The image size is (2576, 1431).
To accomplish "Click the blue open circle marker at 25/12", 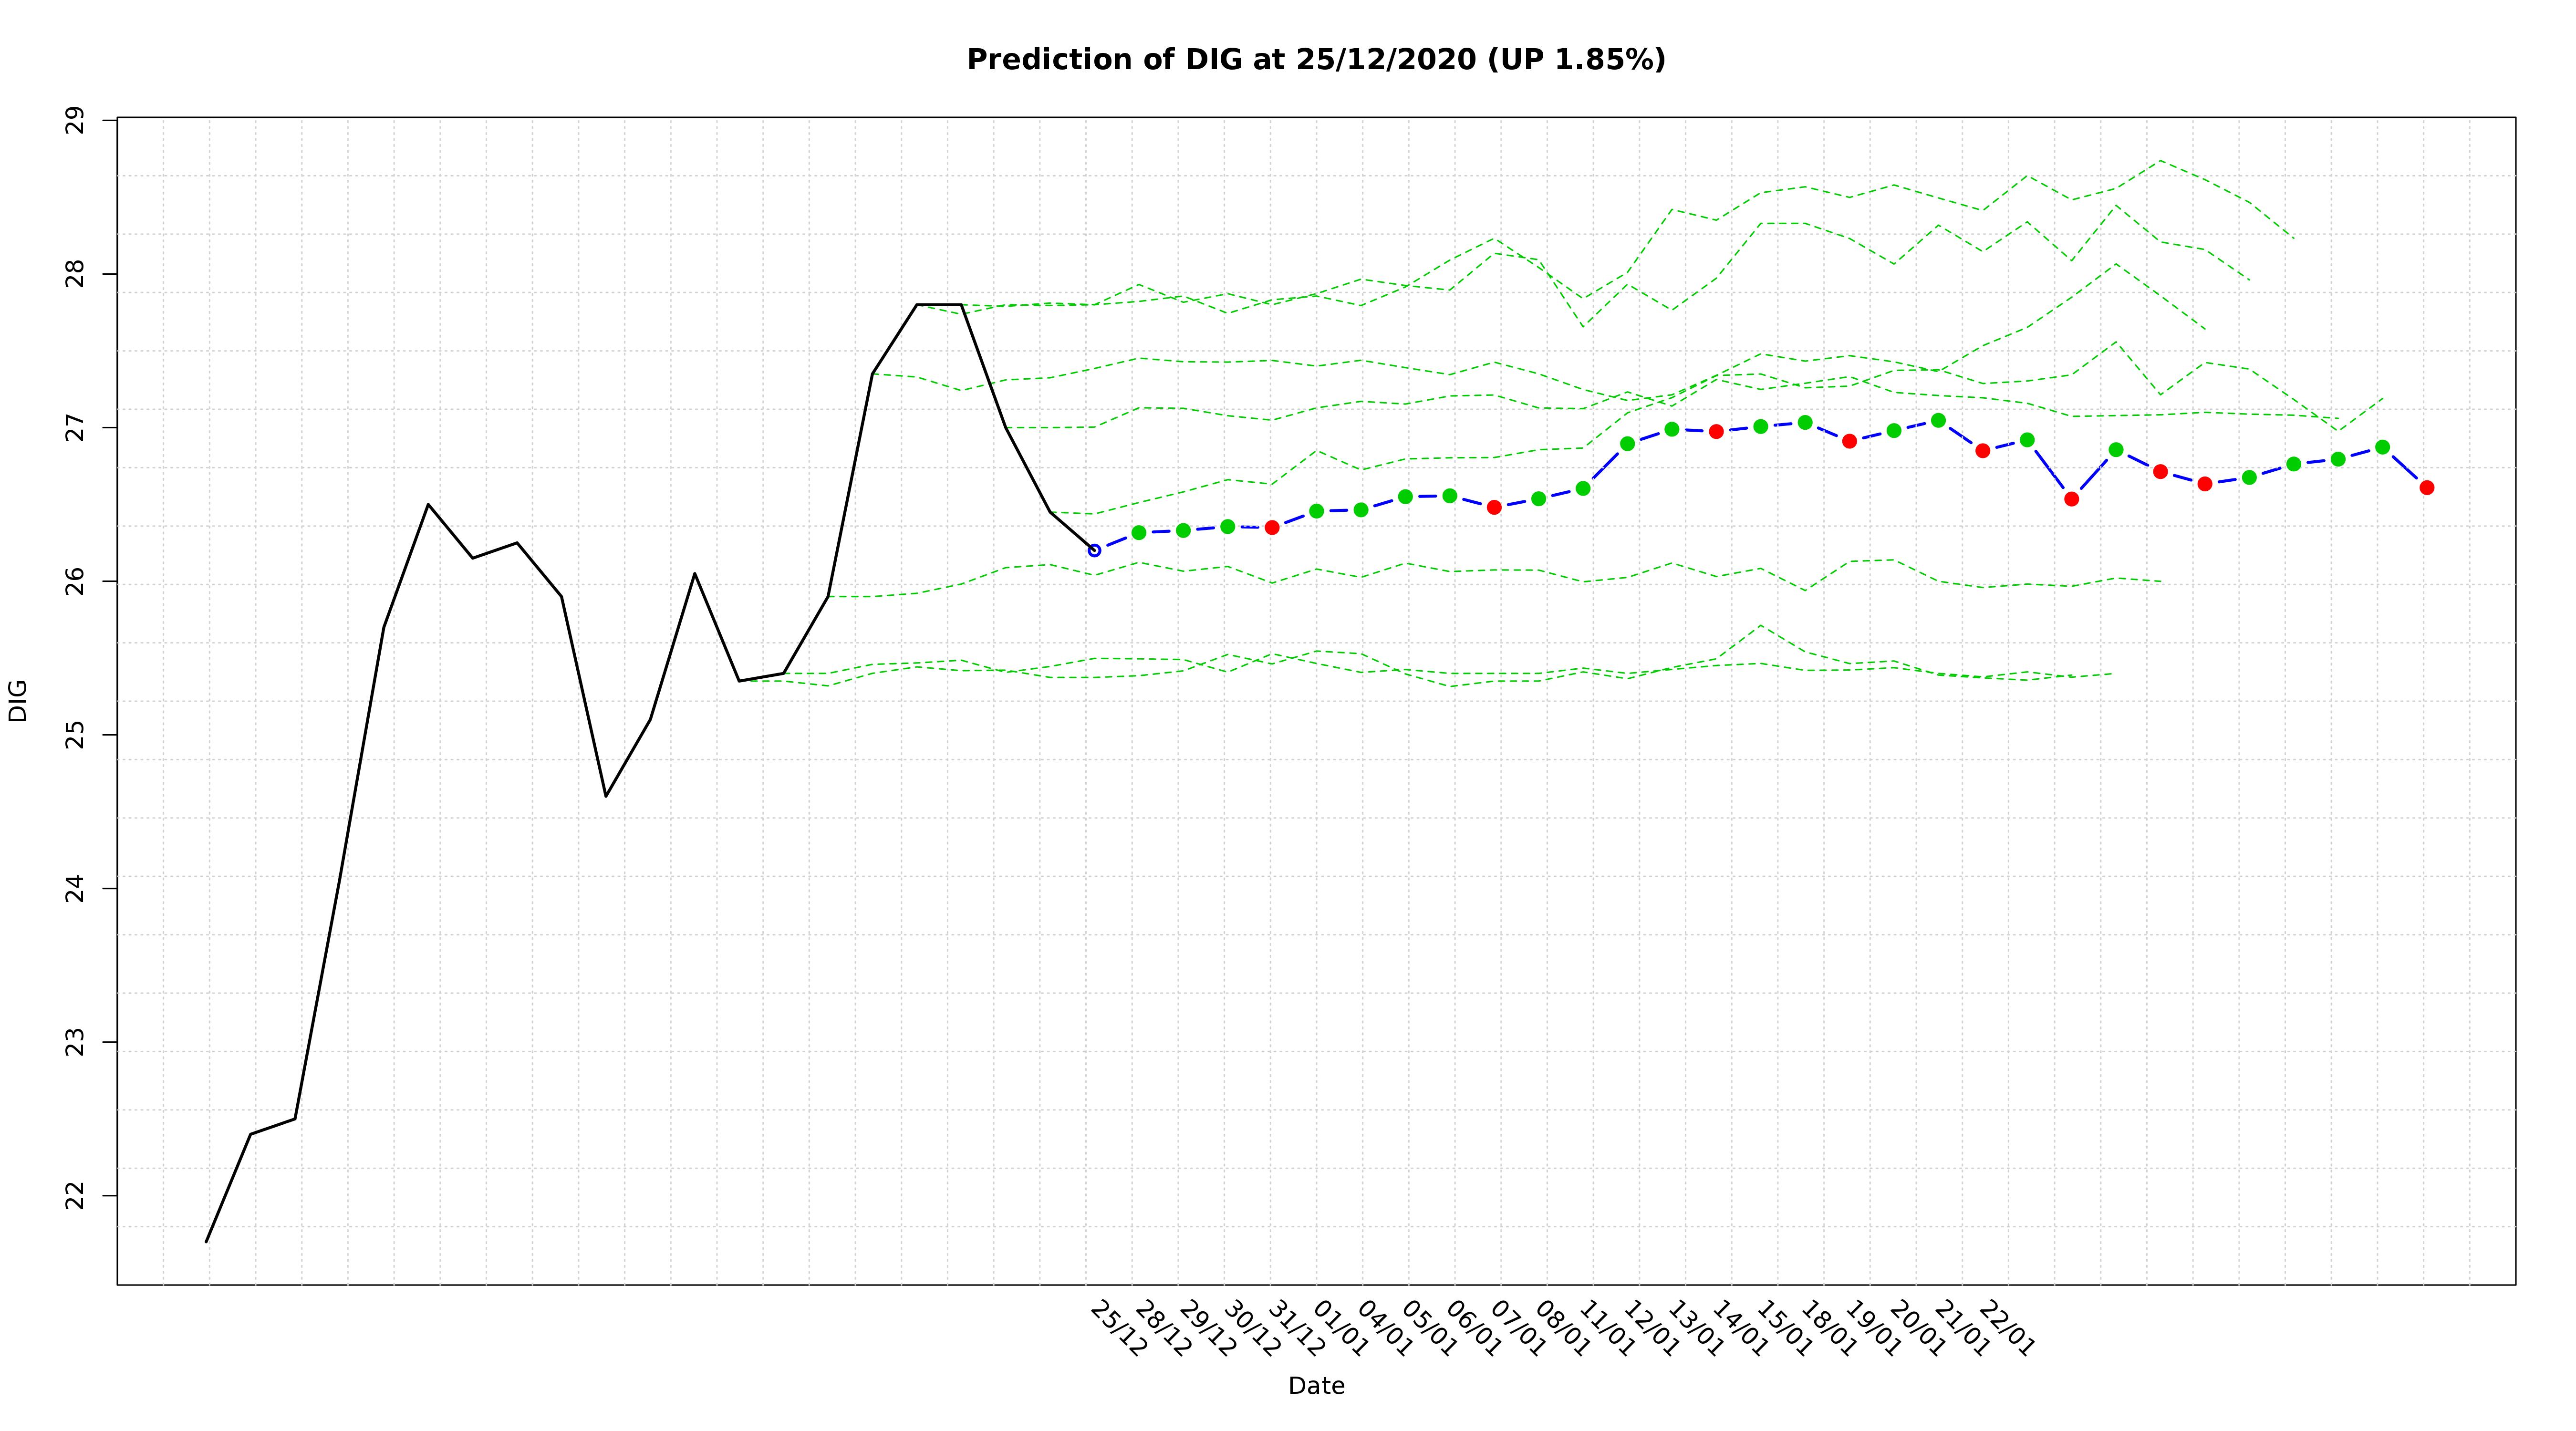I will point(1094,550).
